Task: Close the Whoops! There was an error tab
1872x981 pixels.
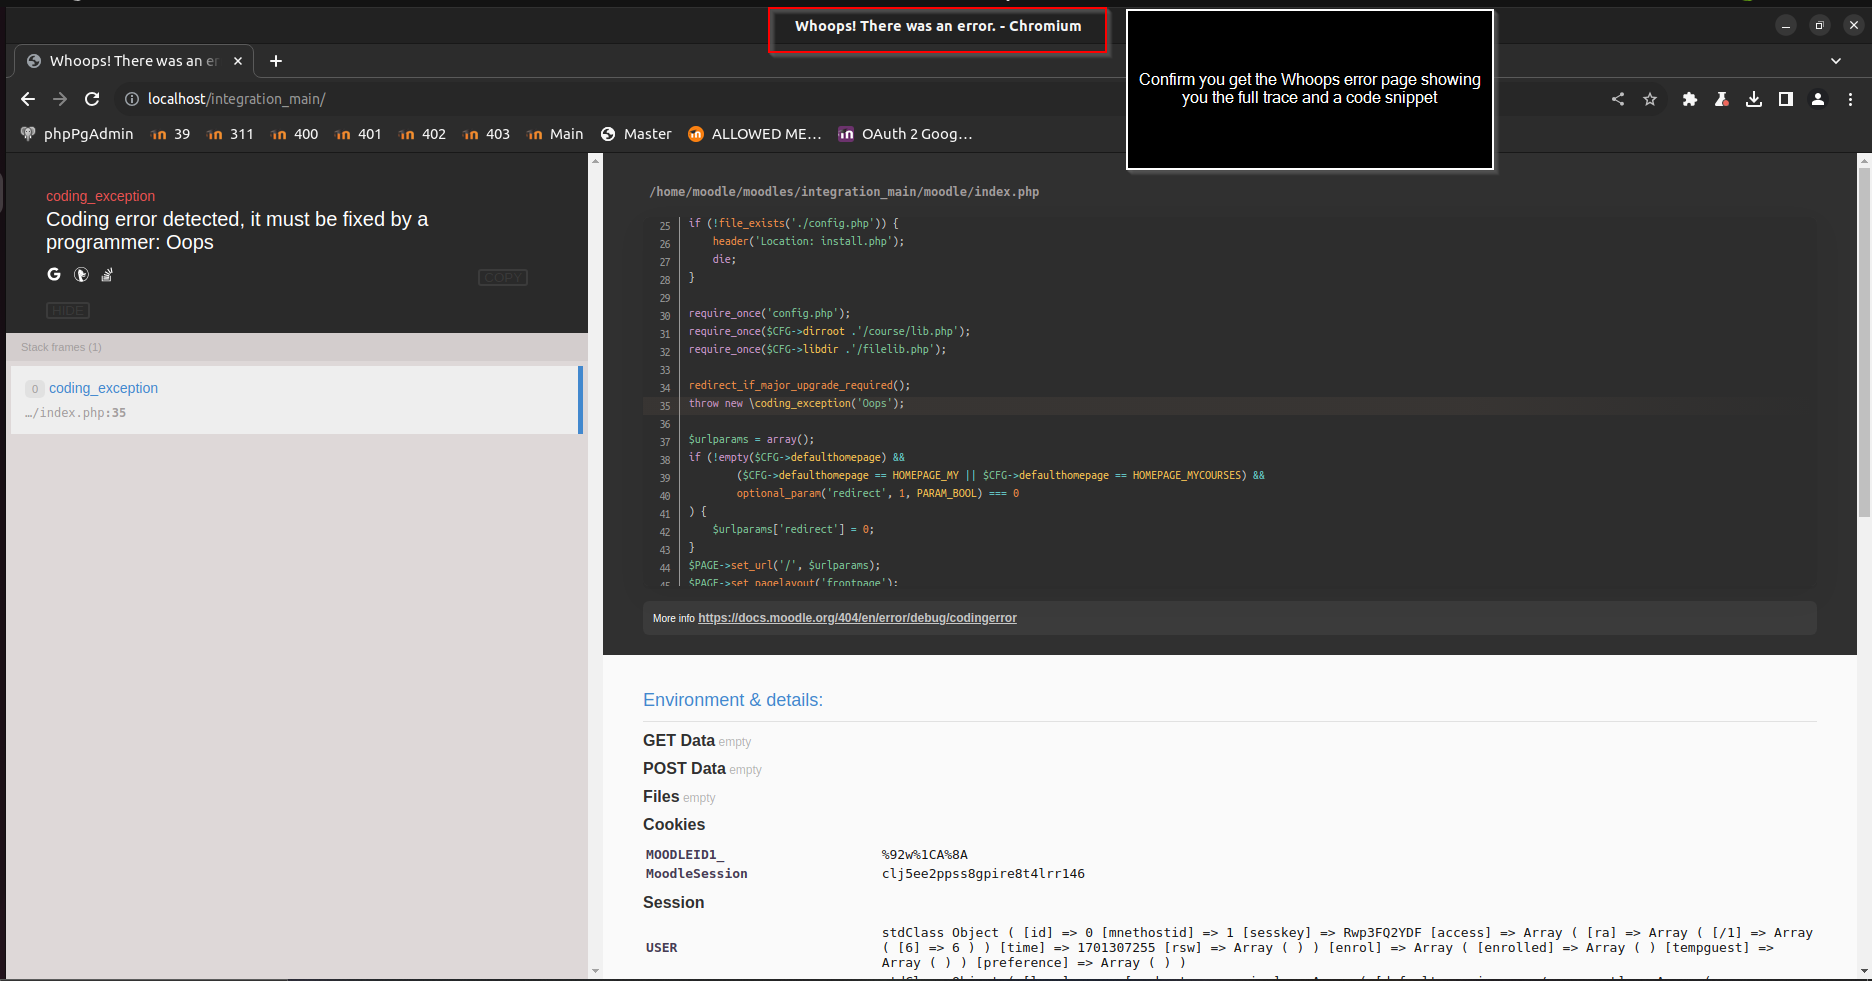Action: [x=238, y=61]
